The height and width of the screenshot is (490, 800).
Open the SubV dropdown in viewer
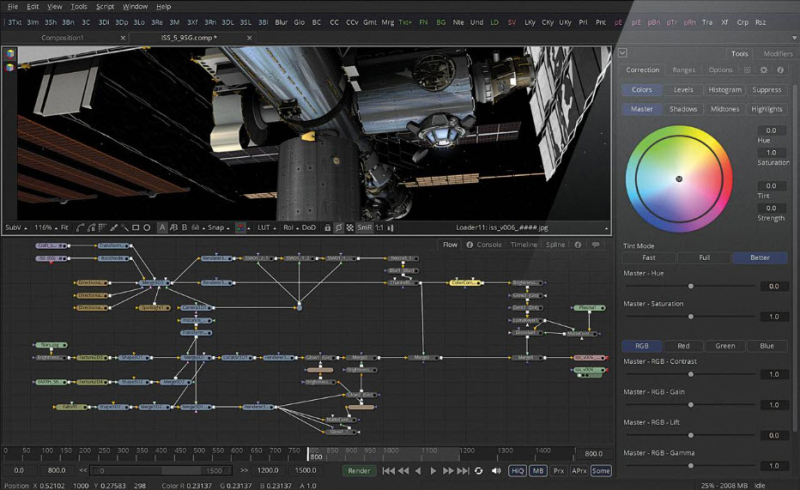click(x=15, y=227)
